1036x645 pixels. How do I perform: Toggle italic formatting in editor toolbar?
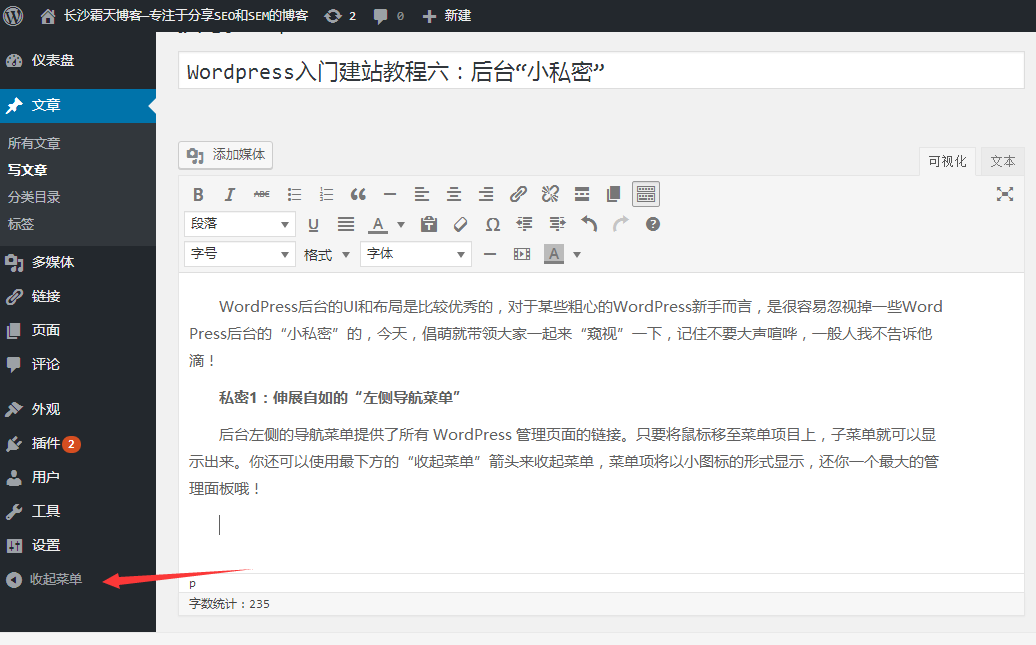(x=229, y=194)
